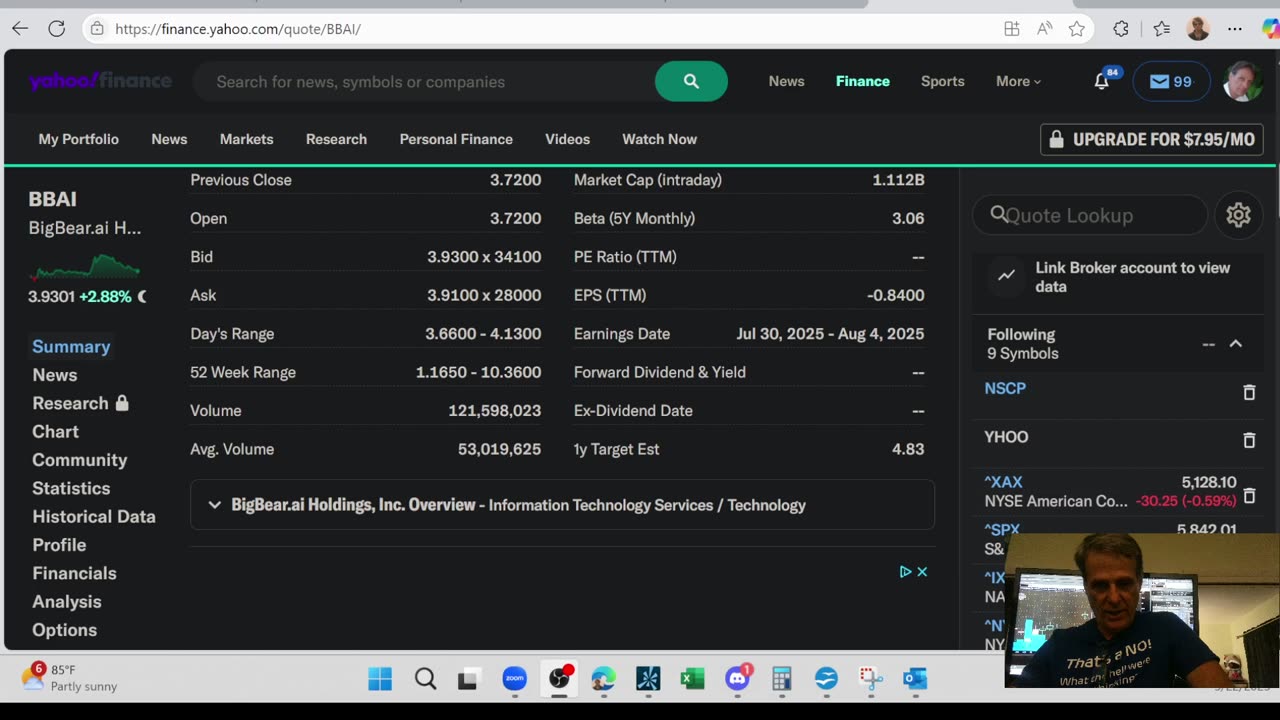Open the Statistics sidebar section
The width and height of the screenshot is (1280, 720).
click(x=71, y=488)
